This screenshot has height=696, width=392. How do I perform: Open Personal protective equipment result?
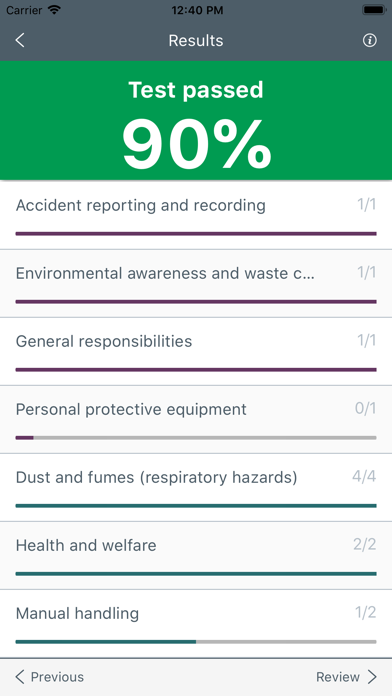click(196, 419)
